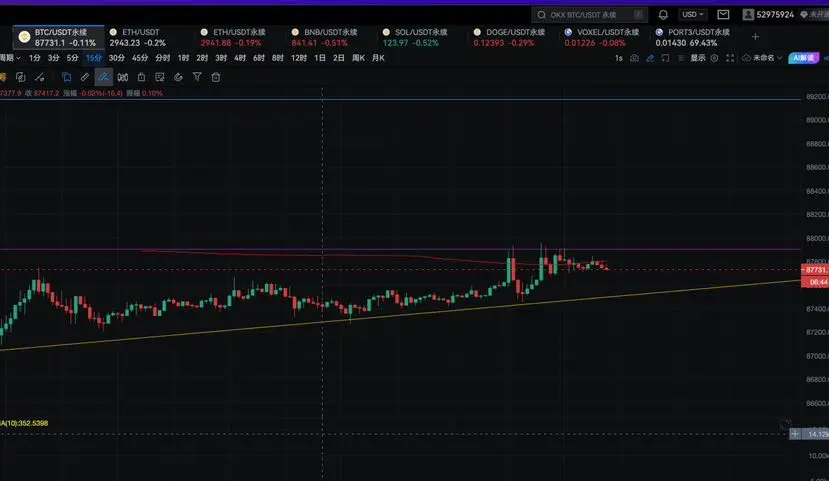The image size is (829, 481).
Task: Select the blue rectangle drawing tool
Action: 67,77
